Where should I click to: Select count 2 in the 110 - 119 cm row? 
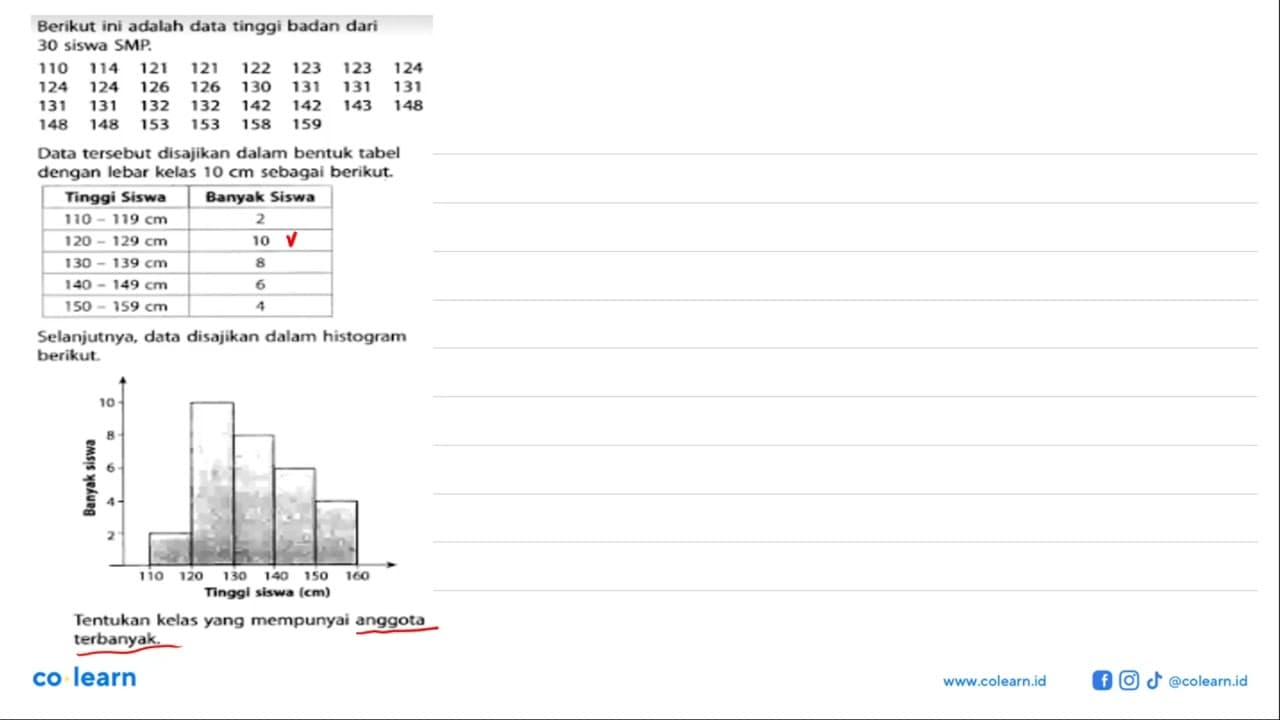point(260,219)
